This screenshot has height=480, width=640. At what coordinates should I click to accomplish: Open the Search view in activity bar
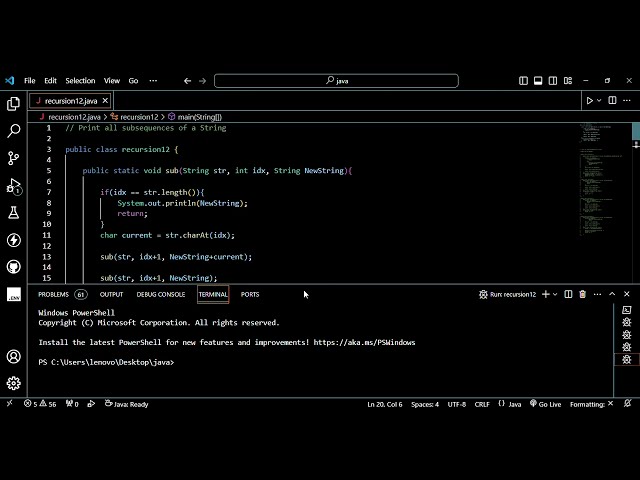pyautogui.click(x=13, y=131)
